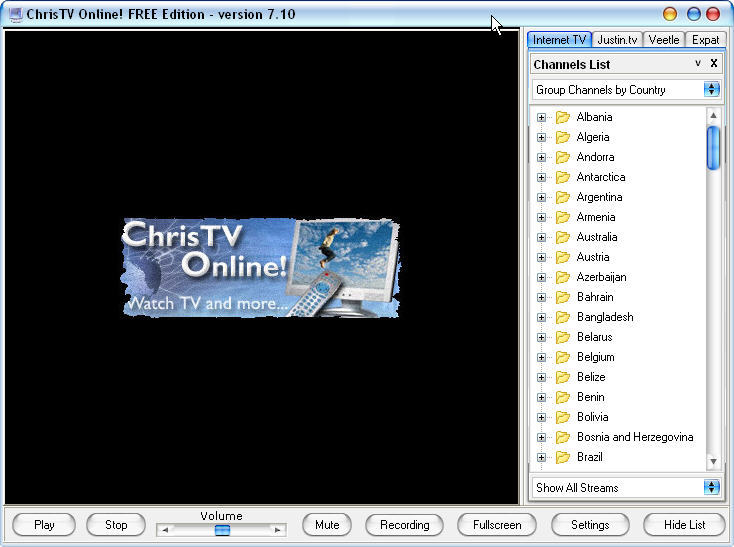
Task: Click the ChrisTV Online banner image
Action: 261,268
